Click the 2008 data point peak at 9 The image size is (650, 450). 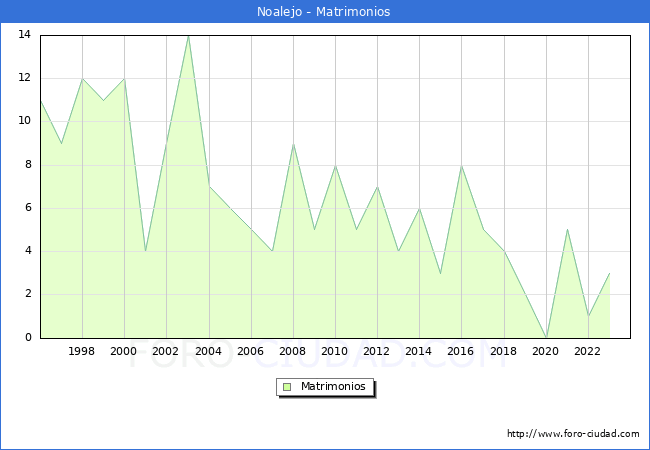tap(293, 144)
